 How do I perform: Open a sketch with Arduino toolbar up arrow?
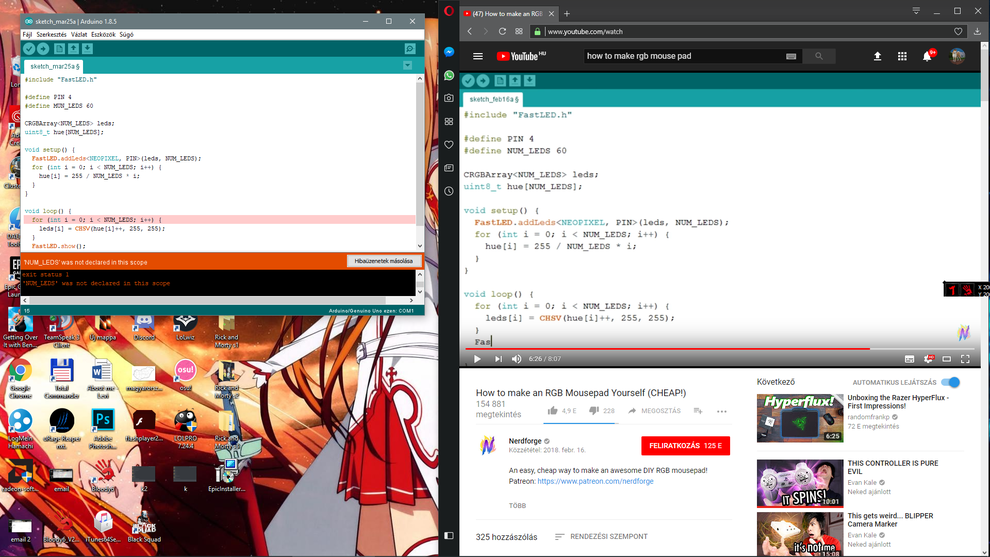point(73,49)
